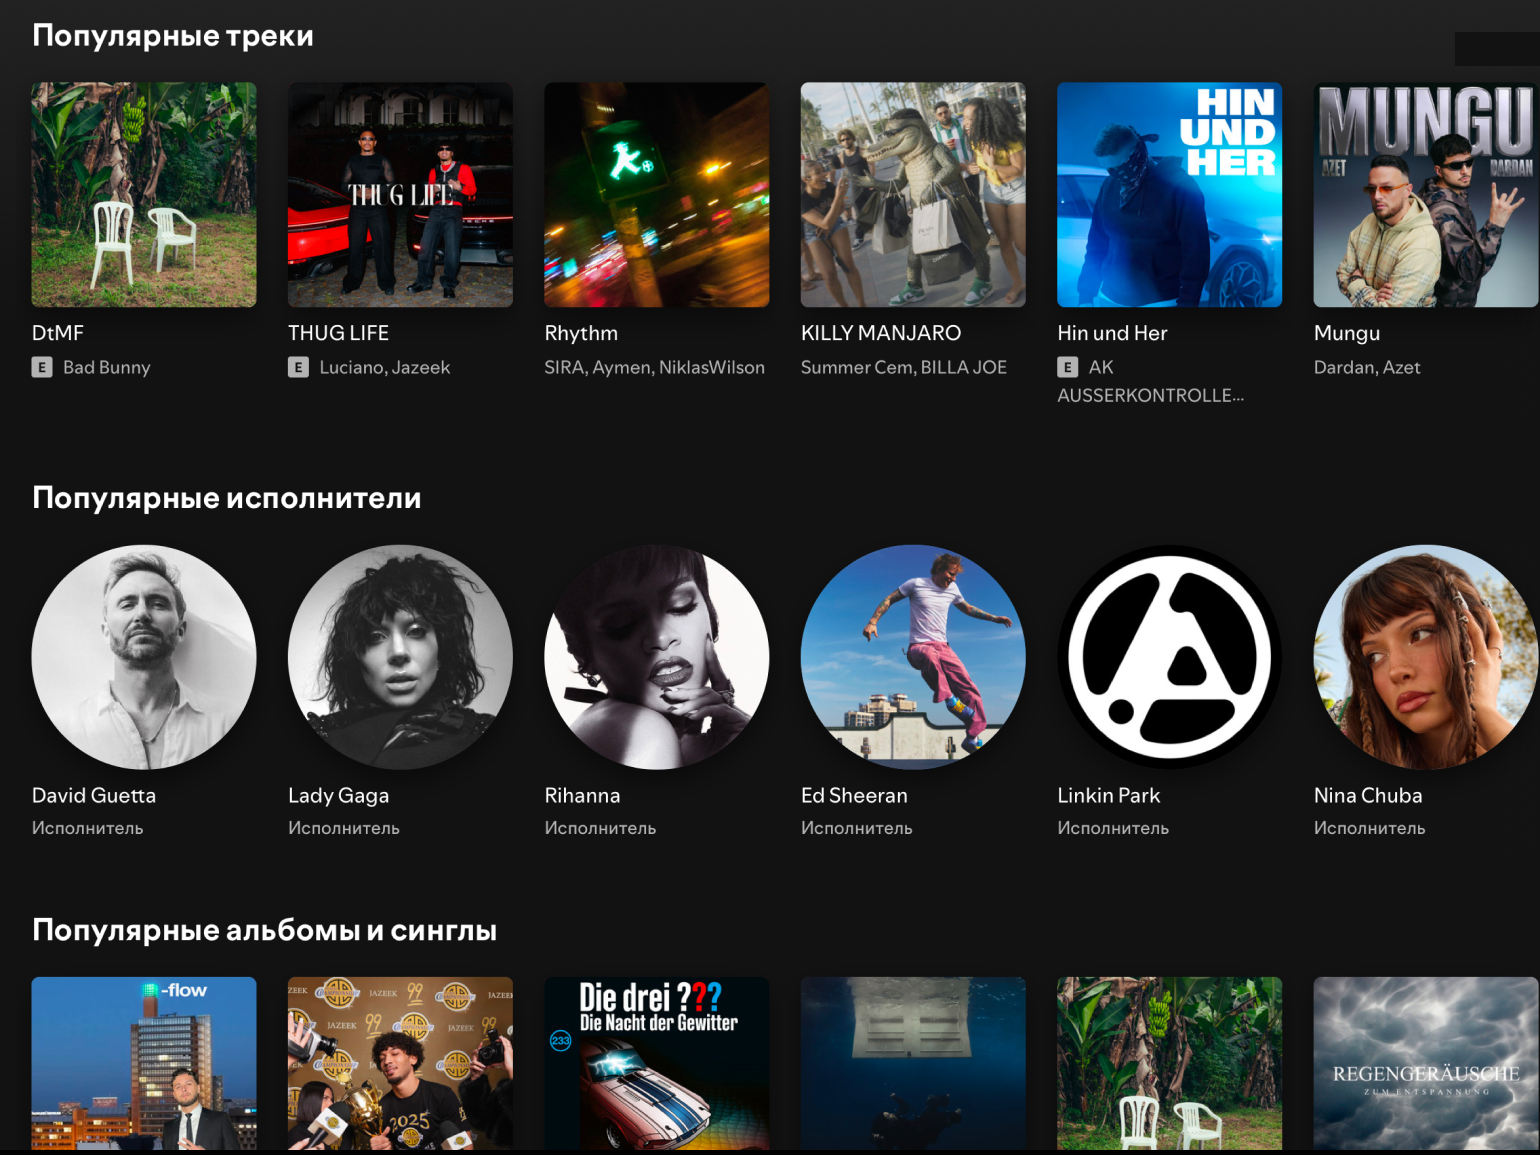Viewport: 1540px width, 1155px height.
Task: Select the DtMF track title
Action: (58, 333)
